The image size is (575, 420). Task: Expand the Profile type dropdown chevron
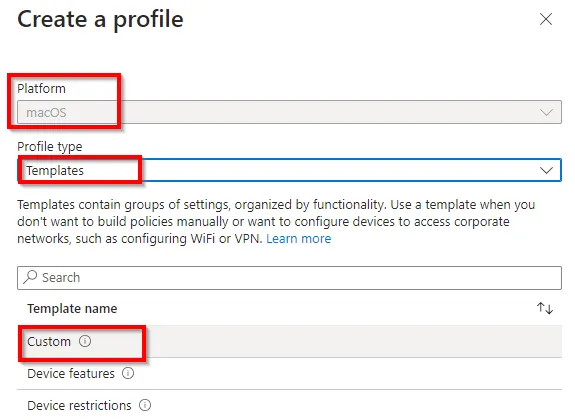[546, 170]
